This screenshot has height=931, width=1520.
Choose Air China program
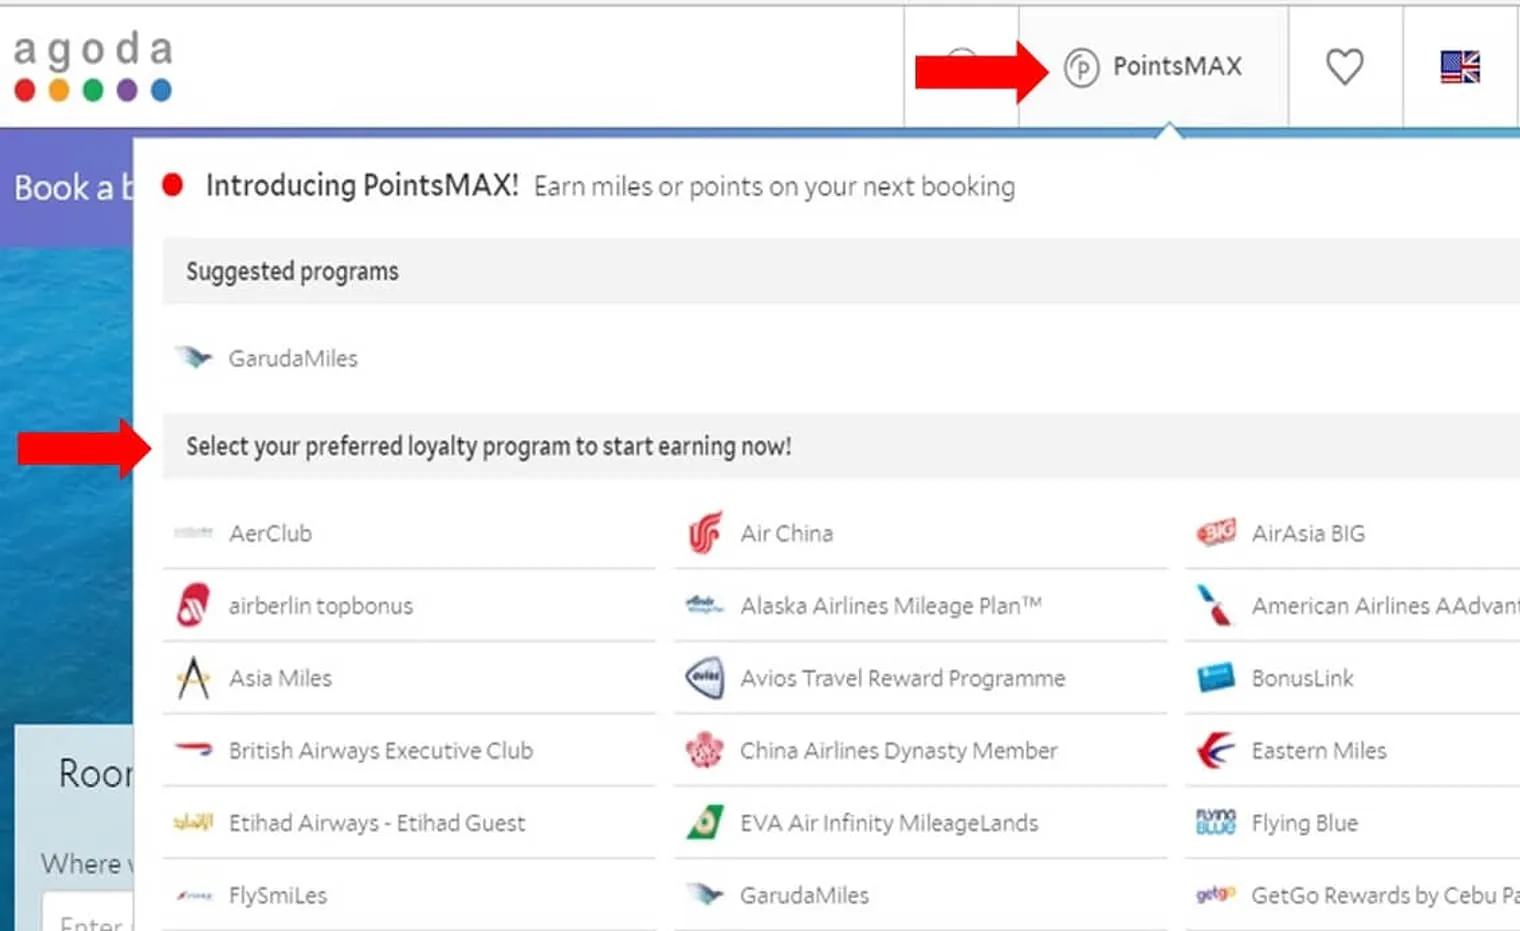click(786, 533)
